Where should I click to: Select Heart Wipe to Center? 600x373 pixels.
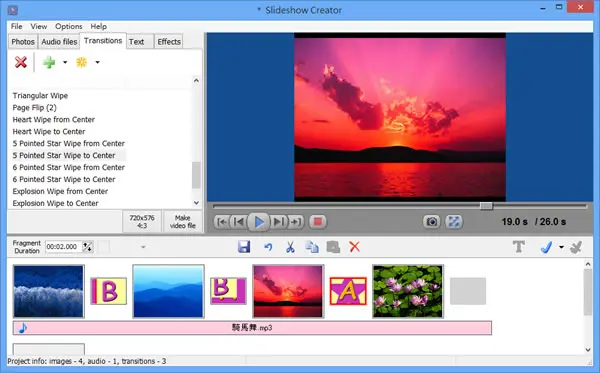49,131
